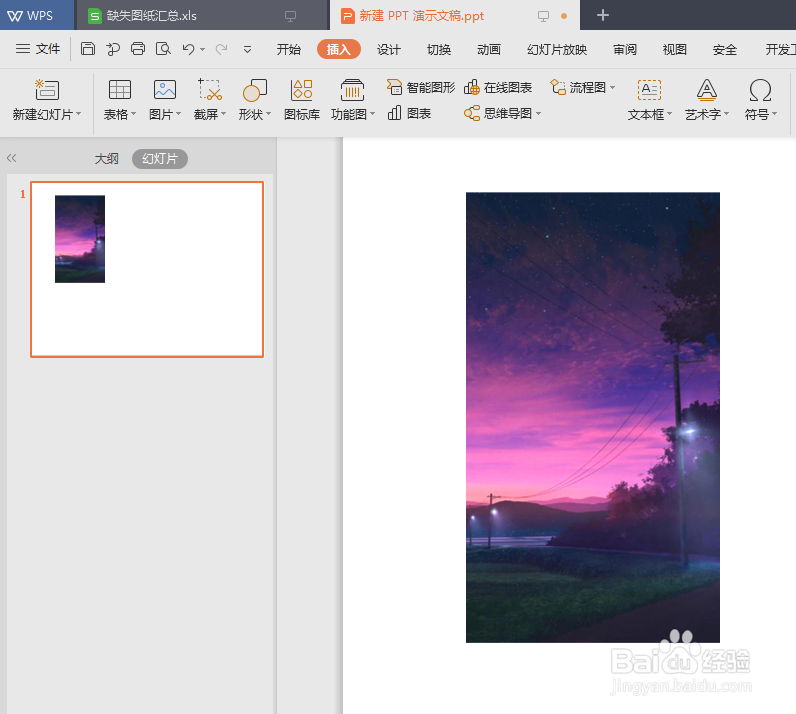The height and width of the screenshot is (714, 796).
Task: Click the output-as-PDF icon next to Save
Action: 113,49
